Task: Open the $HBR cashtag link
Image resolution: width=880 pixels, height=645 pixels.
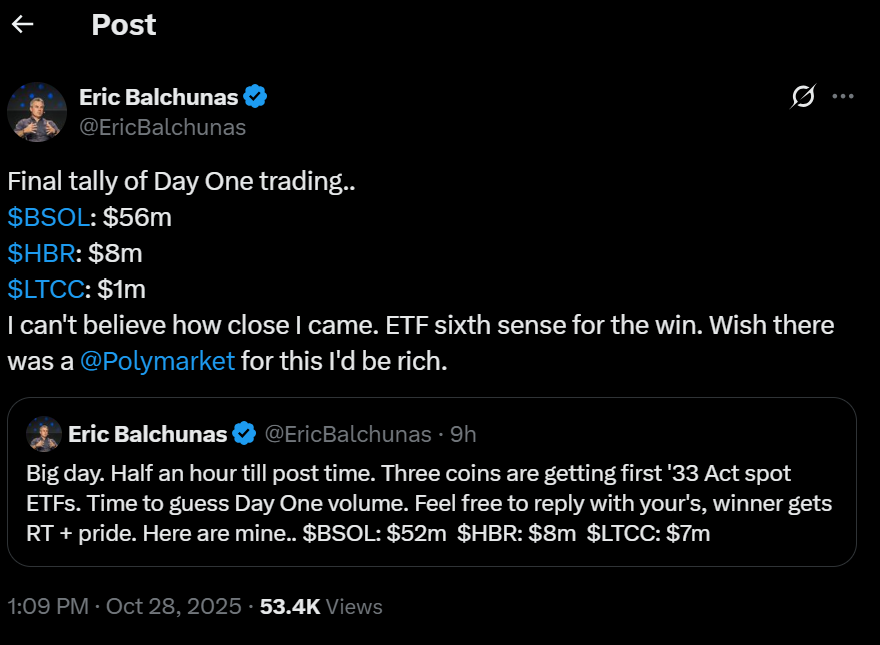Action: tap(41, 253)
